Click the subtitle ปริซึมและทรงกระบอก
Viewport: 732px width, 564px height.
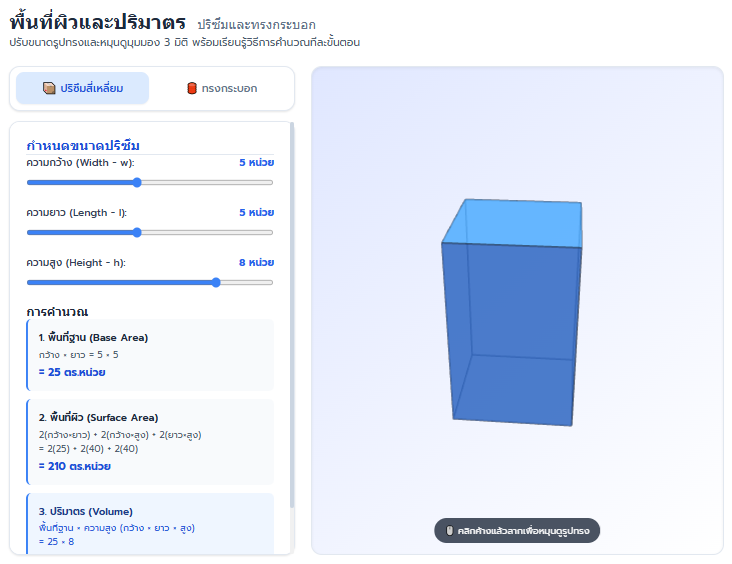256,24
